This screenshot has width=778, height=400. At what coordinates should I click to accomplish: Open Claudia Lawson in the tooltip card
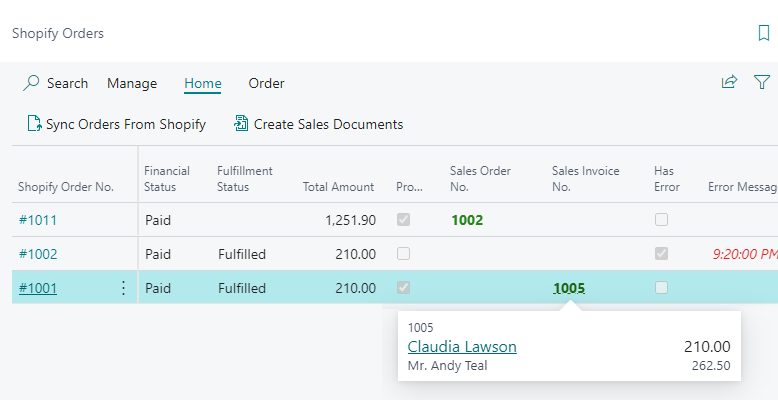(462, 346)
